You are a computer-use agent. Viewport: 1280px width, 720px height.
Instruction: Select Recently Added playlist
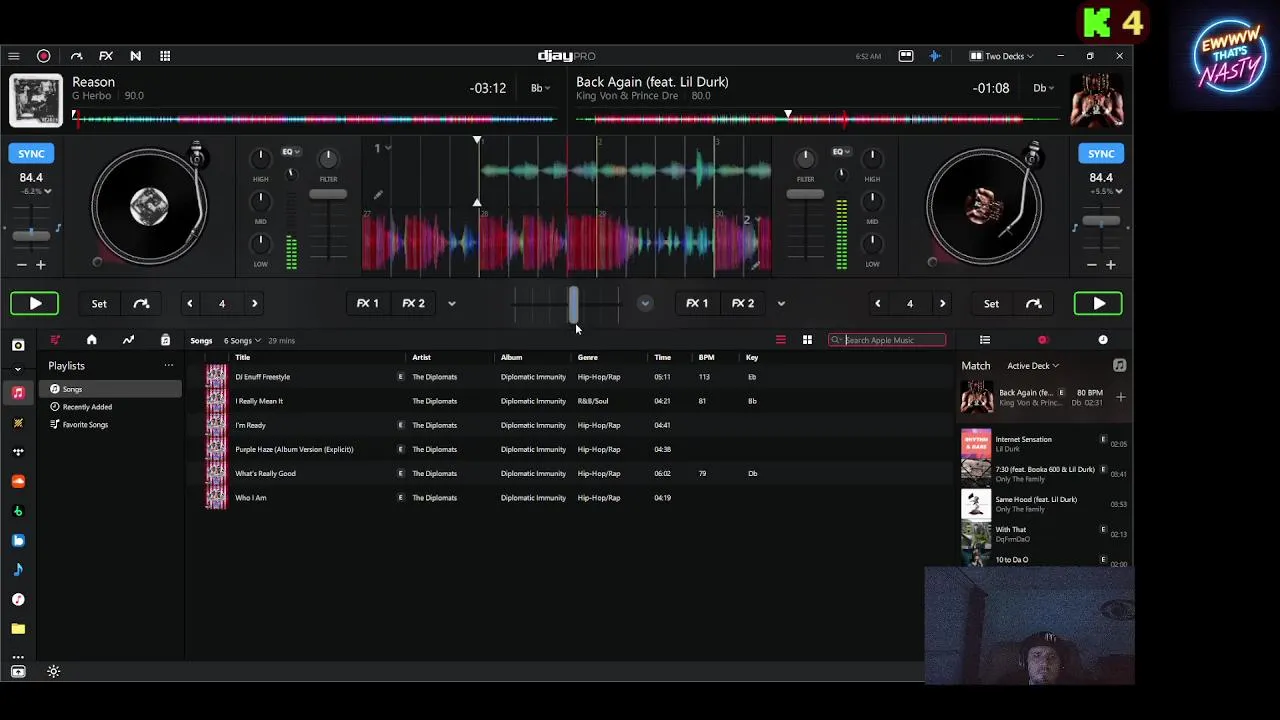click(x=88, y=407)
